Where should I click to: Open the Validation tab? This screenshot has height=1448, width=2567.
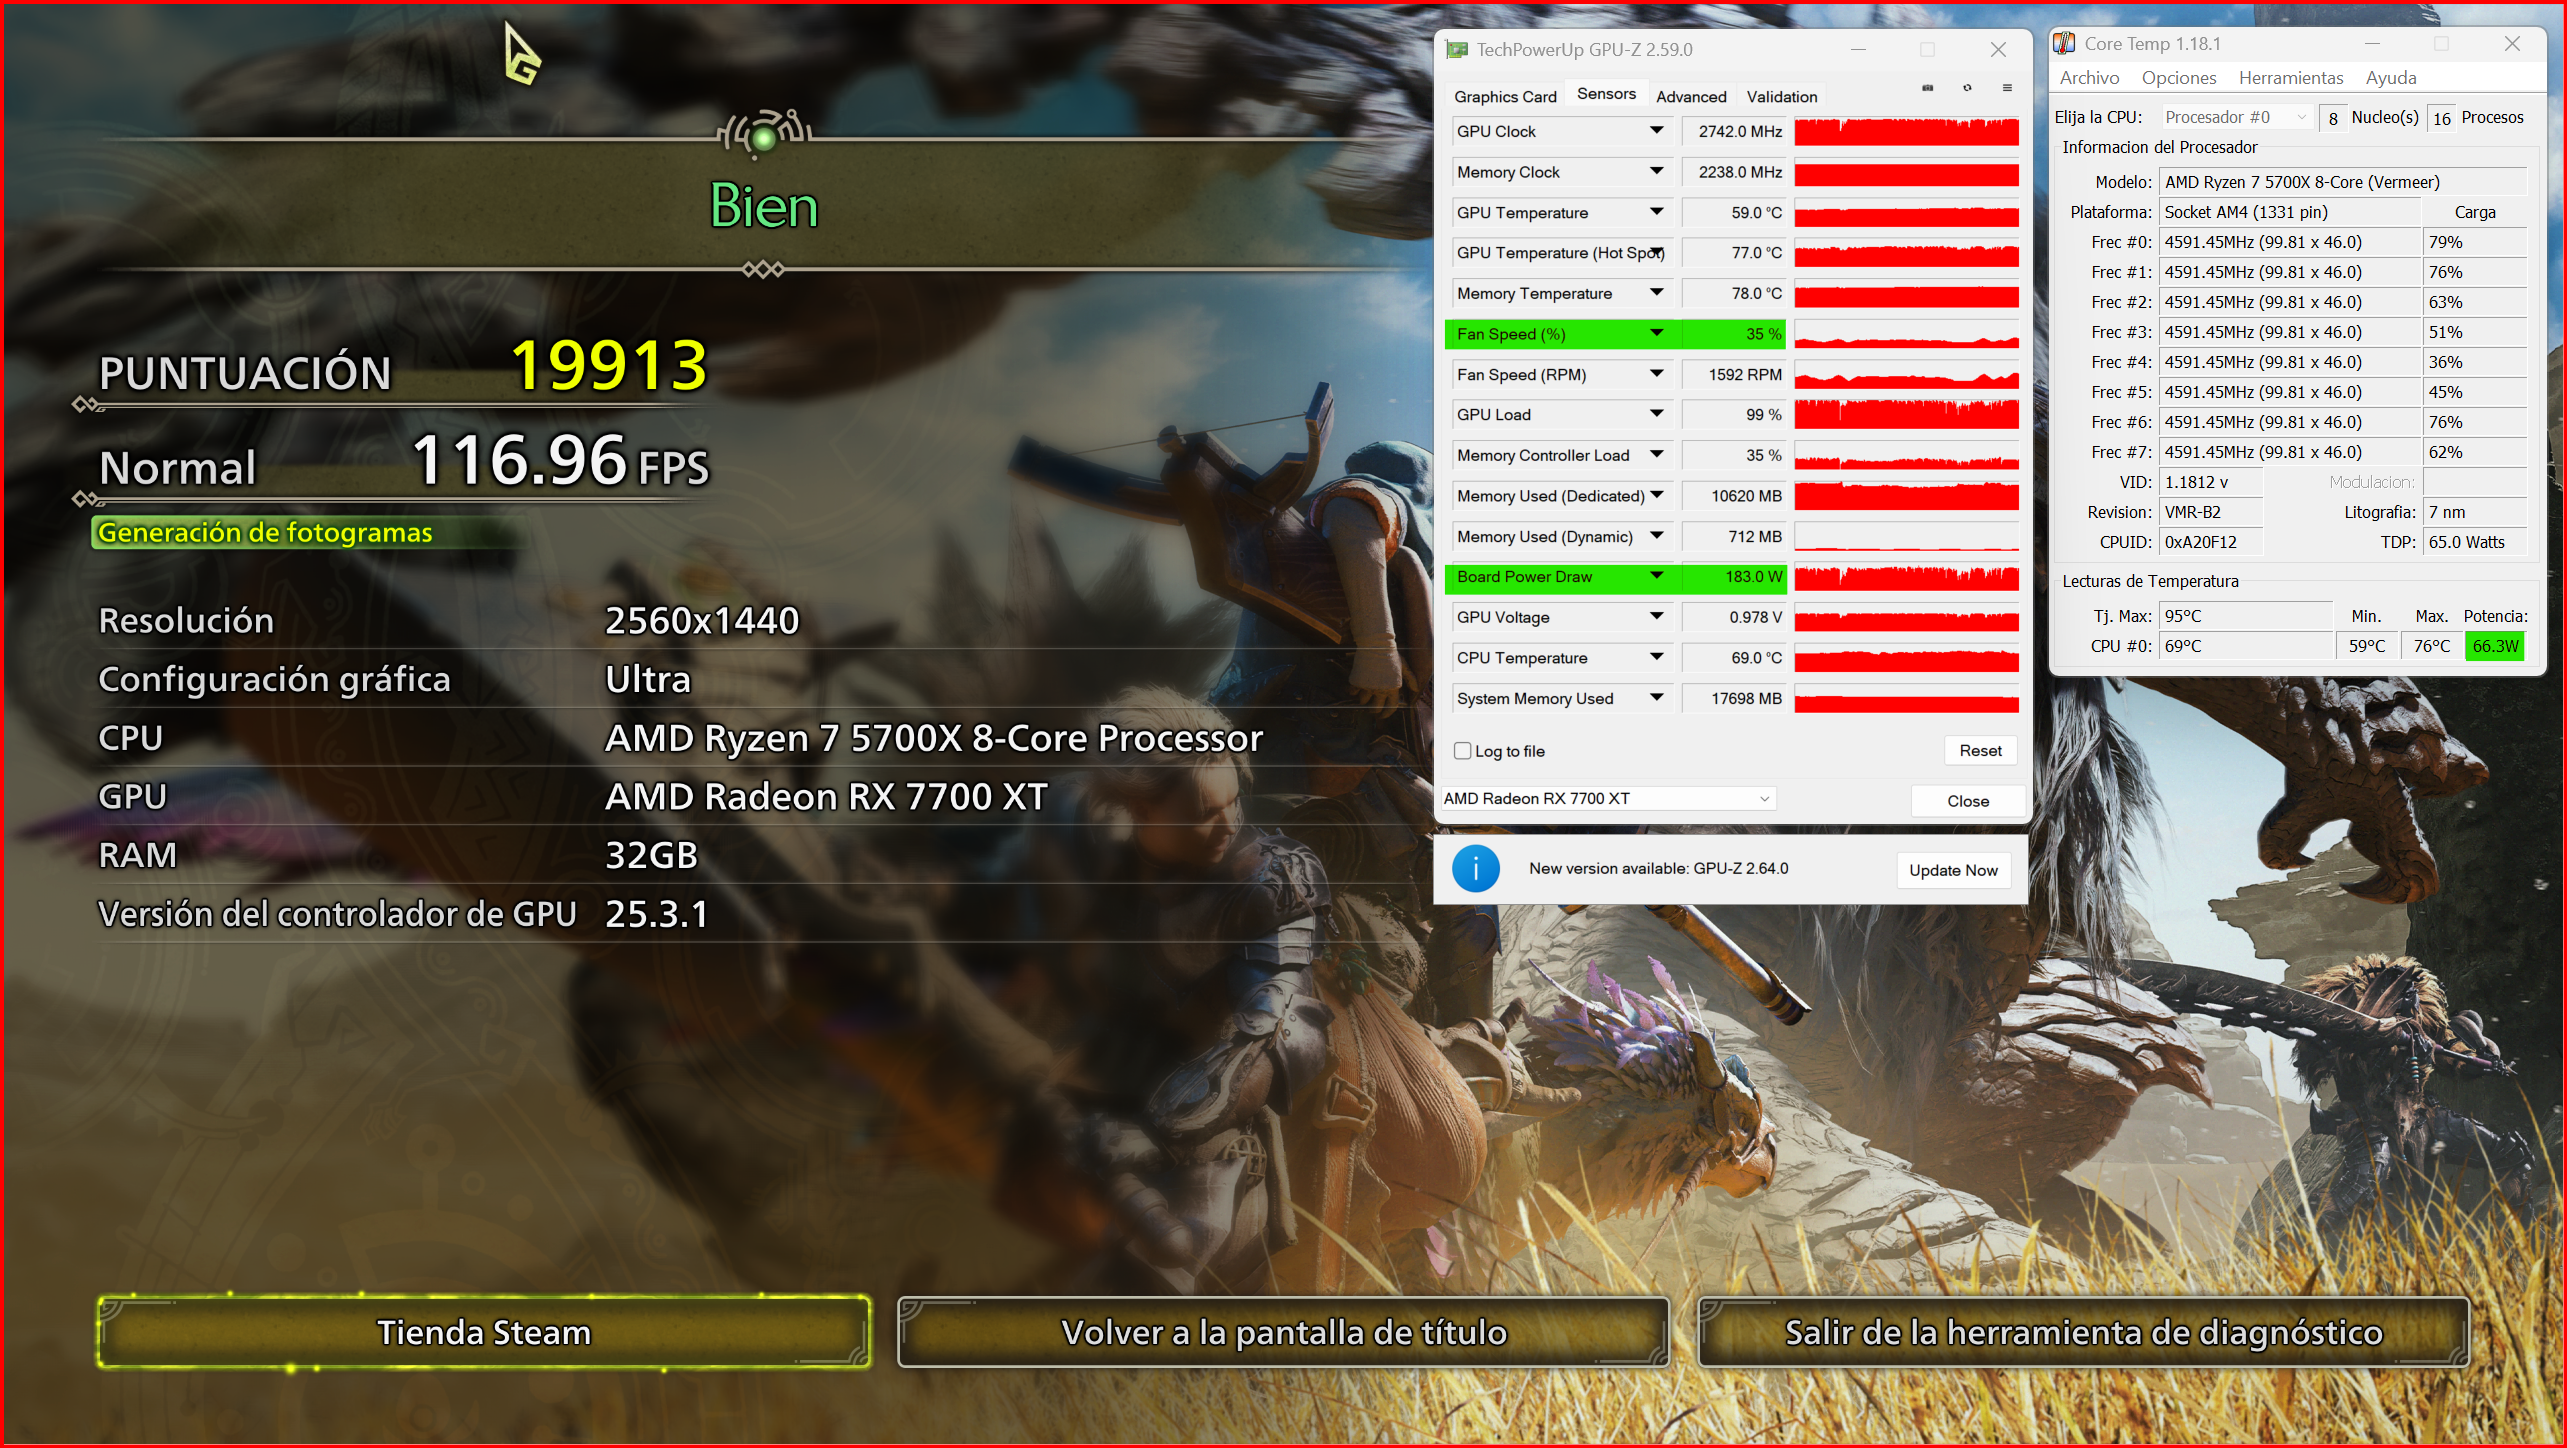tap(1781, 96)
